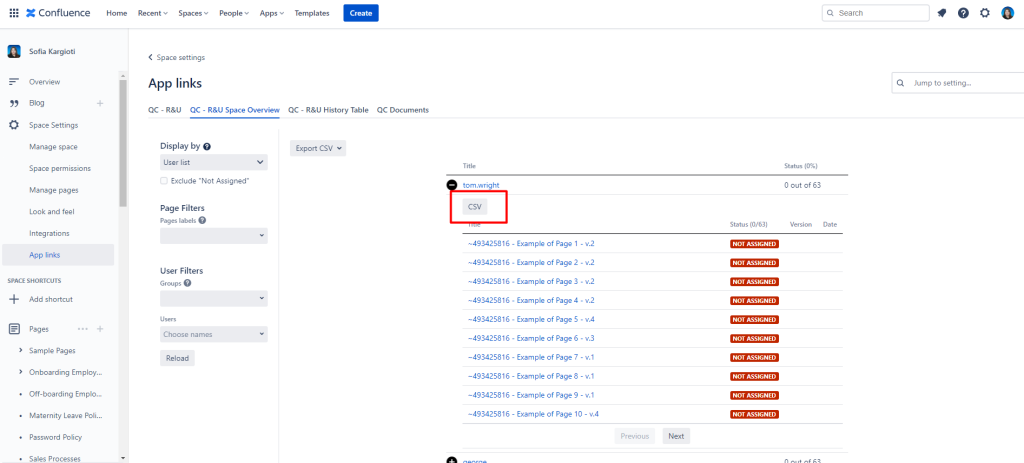The width and height of the screenshot is (1024, 463).
Task: Open the QC Documents tab
Action: (403, 110)
